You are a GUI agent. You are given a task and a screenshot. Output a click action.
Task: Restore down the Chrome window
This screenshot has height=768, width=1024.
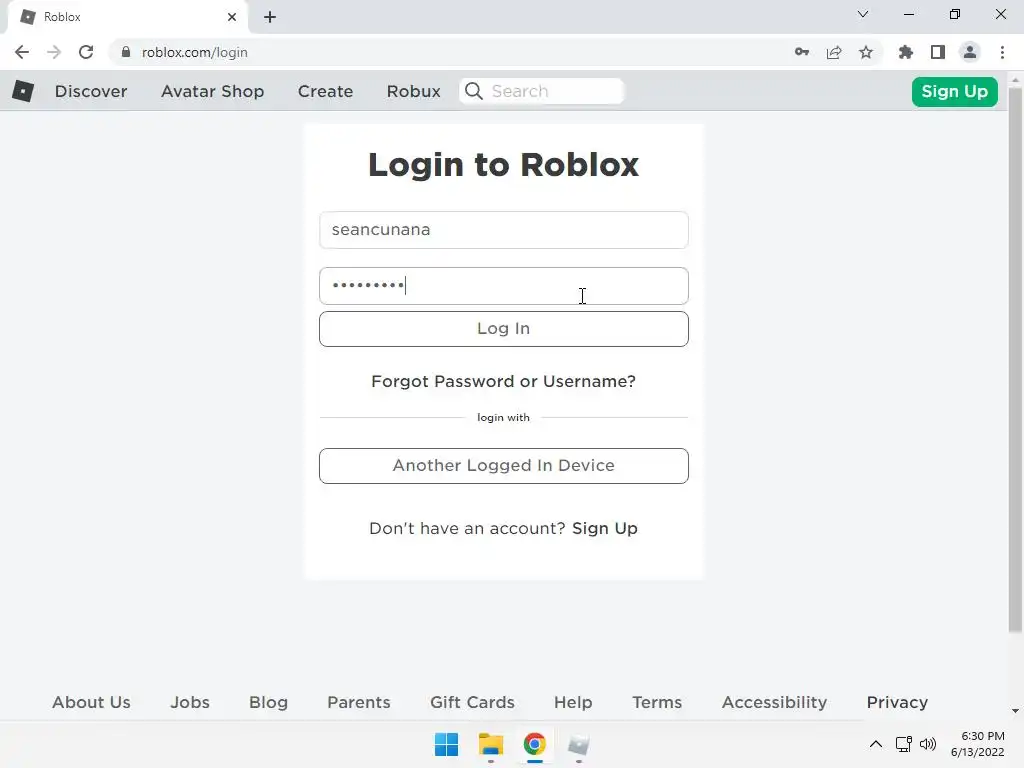point(955,14)
